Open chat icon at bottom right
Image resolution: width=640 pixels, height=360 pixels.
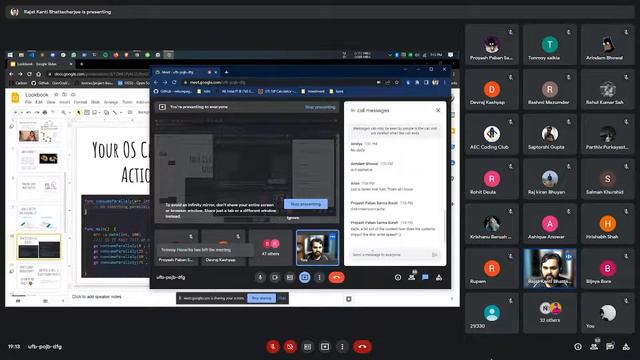tap(610, 347)
